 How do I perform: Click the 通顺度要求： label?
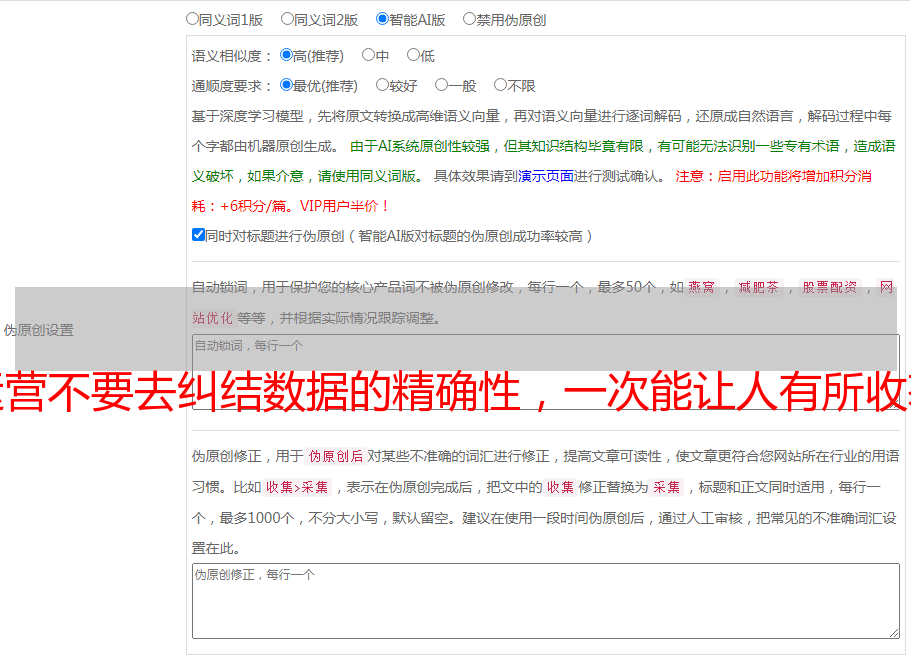click(232, 86)
